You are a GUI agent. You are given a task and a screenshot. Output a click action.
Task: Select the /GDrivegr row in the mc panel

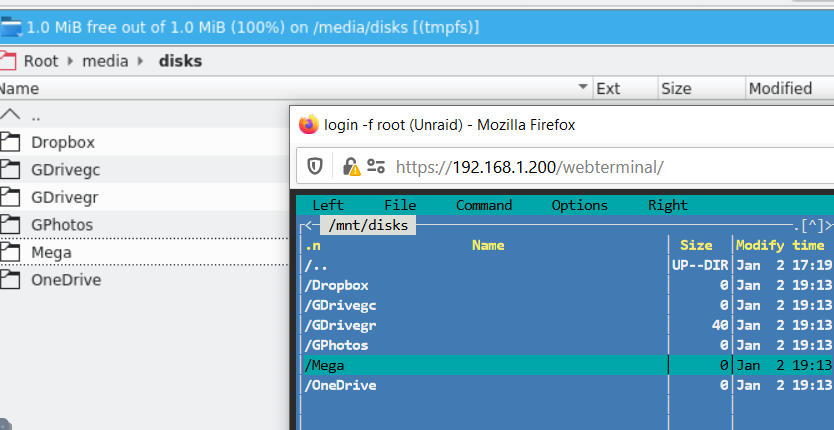(567, 325)
